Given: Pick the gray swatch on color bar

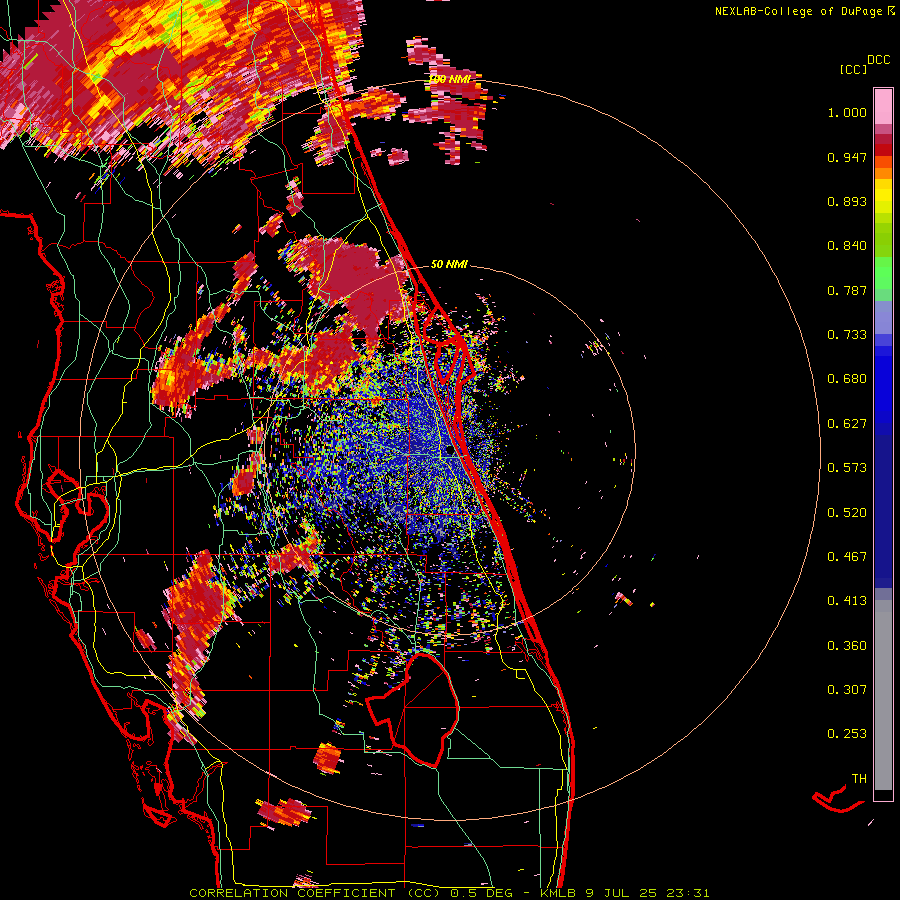Looking at the screenshot, I should click(883, 695).
